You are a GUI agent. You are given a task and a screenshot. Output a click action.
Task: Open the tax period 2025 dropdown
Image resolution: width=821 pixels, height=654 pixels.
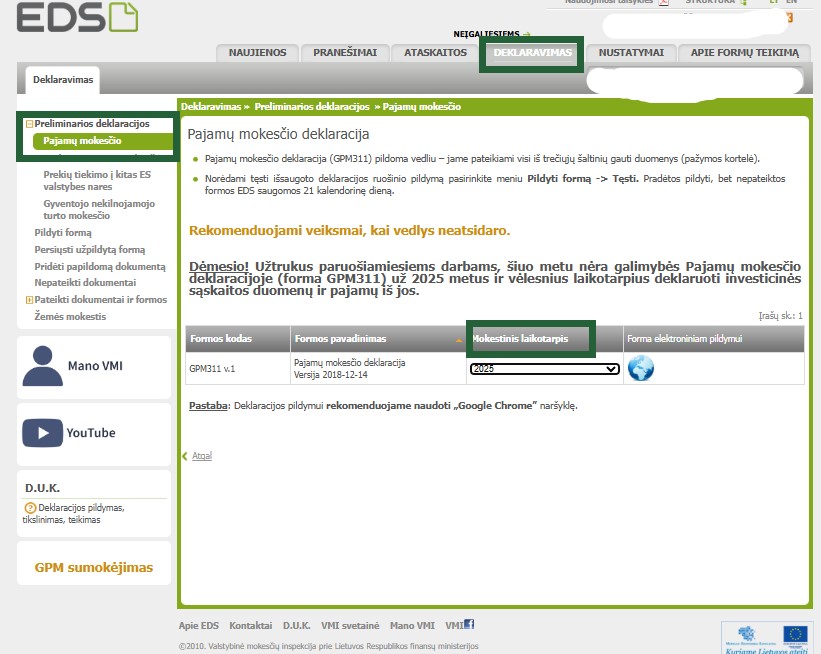coord(544,369)
